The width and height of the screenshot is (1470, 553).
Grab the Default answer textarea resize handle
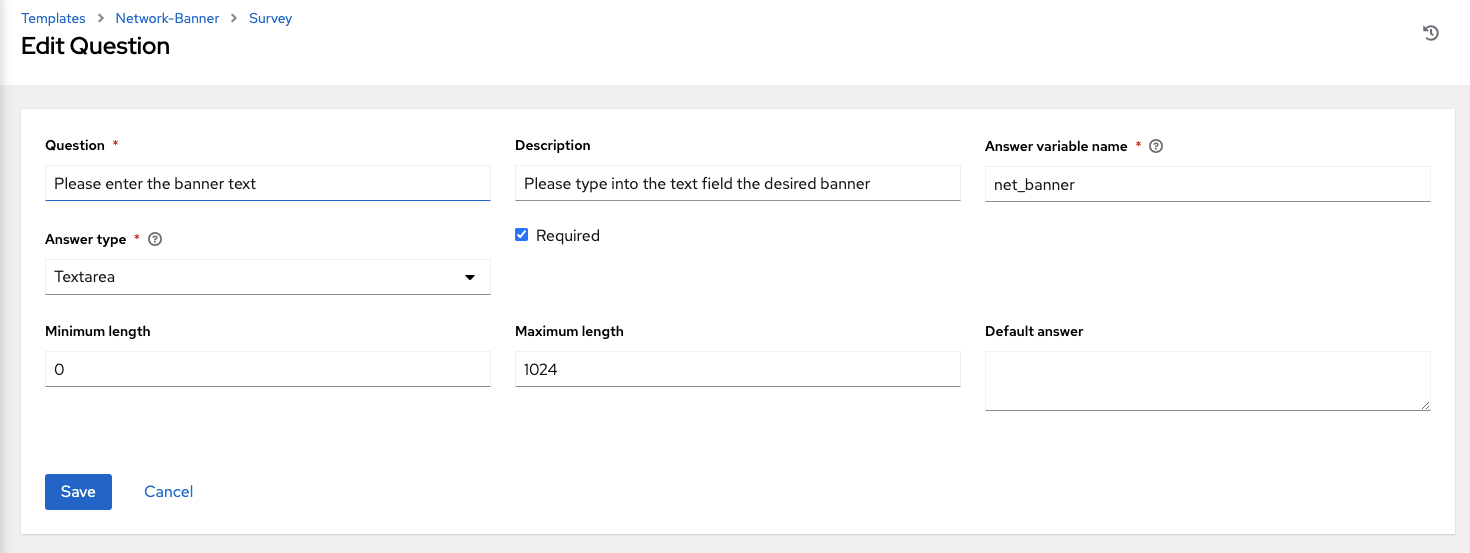1424,404
